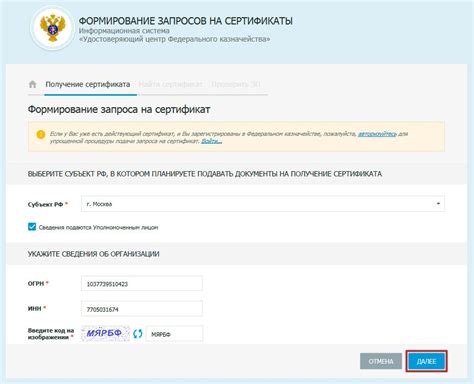Click the Federal Treasury emblem logo
The height and width of the screenshot is (384, 474).
point(52,28)
